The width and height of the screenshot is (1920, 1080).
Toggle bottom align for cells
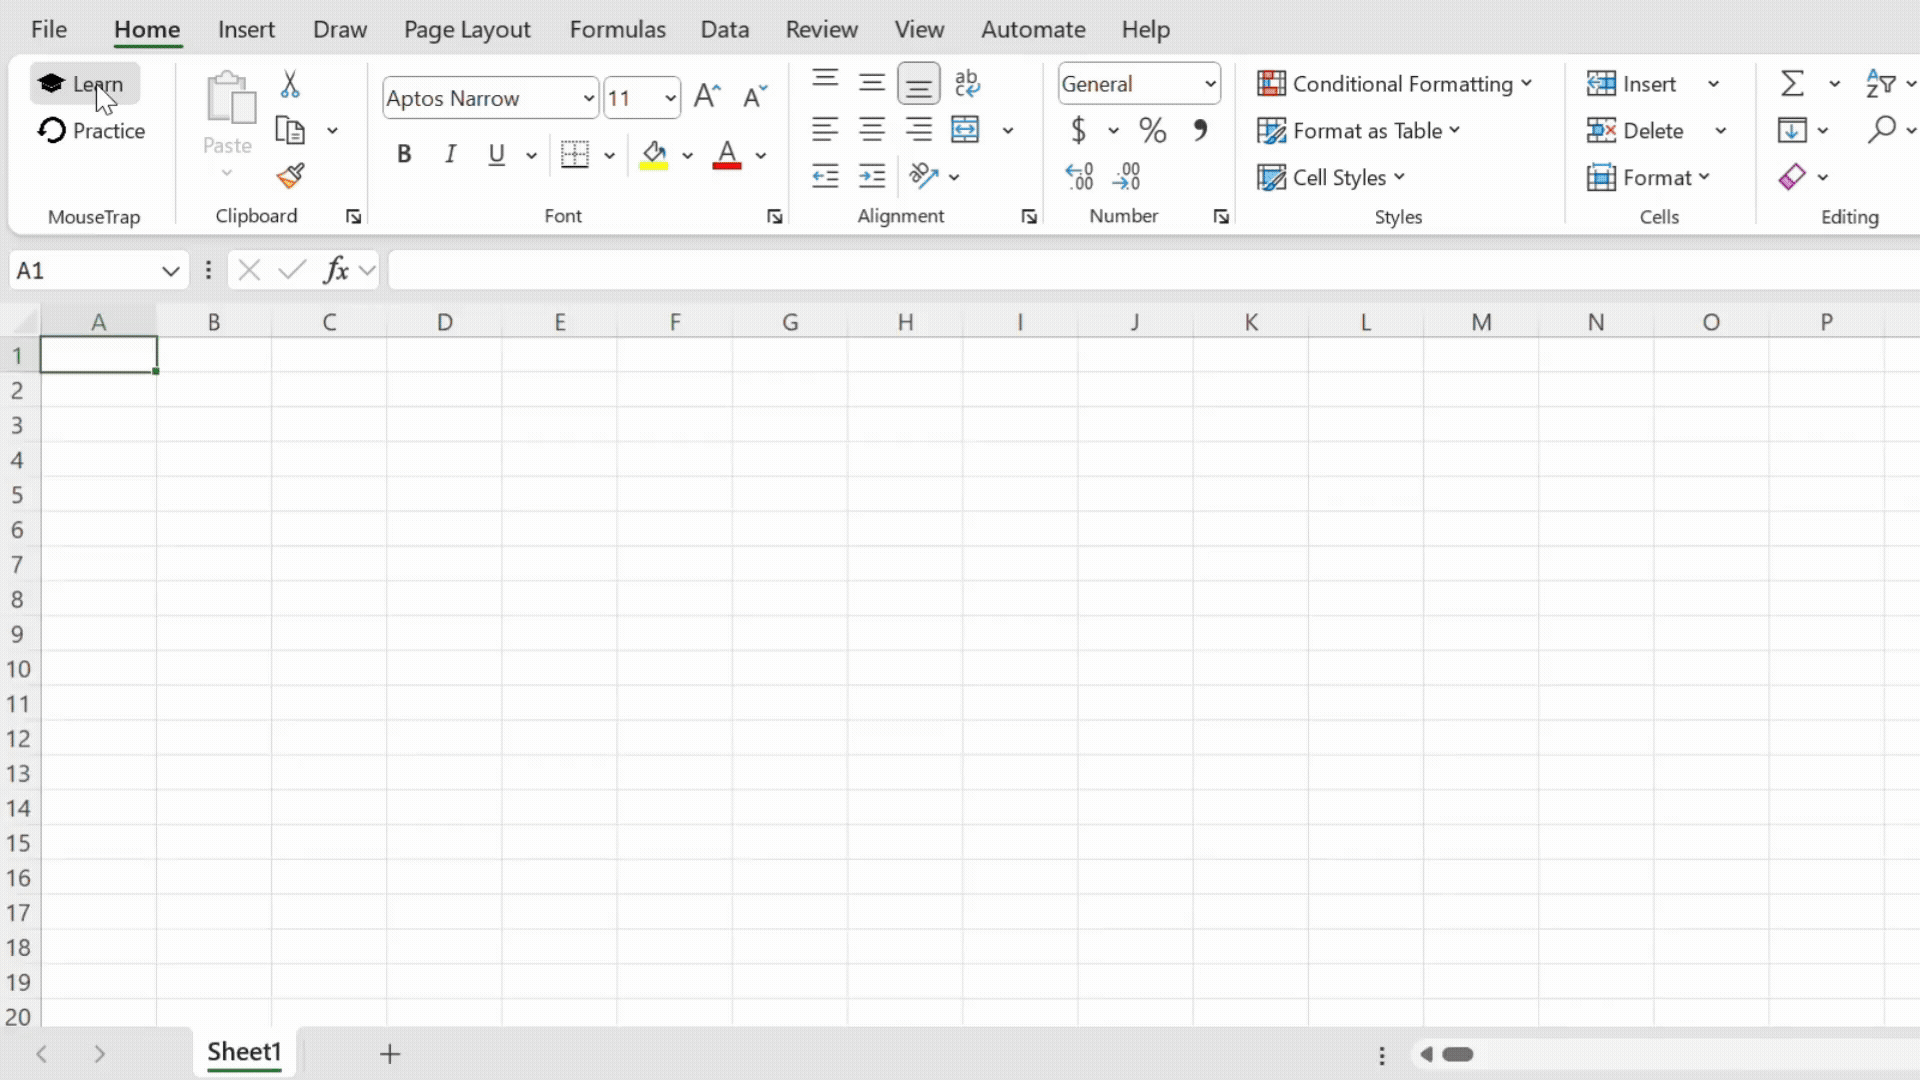click(918, 84)
